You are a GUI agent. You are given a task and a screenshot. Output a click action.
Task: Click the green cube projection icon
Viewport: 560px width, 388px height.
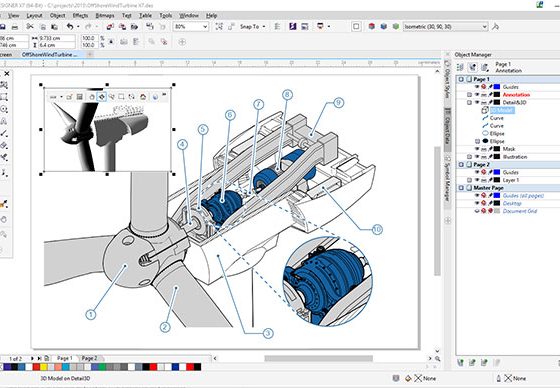click(x=396, y=26)
